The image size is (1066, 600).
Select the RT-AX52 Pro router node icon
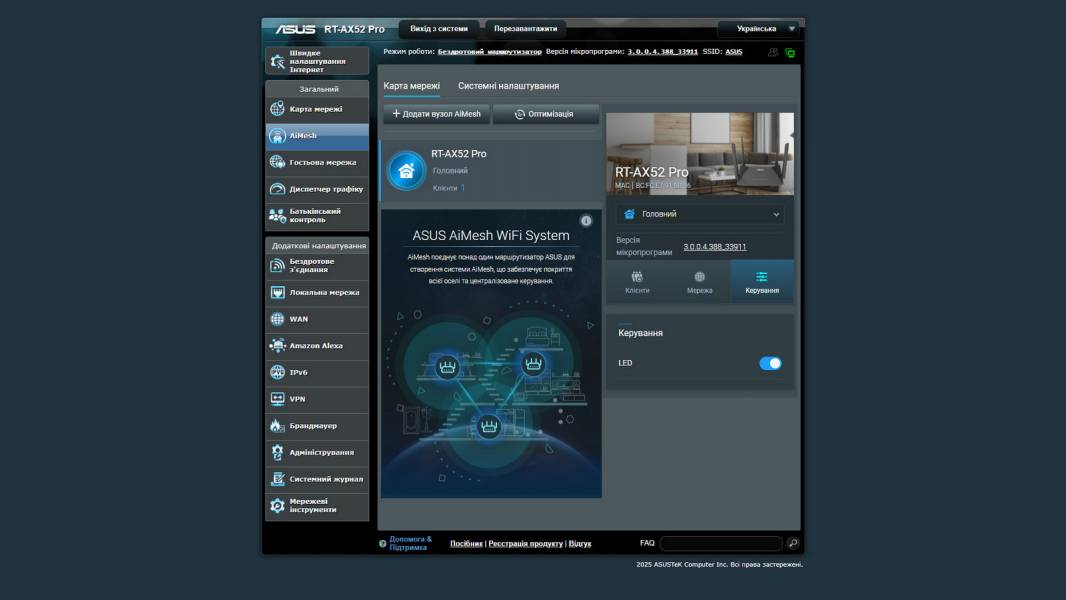click(x=406, y=170)
